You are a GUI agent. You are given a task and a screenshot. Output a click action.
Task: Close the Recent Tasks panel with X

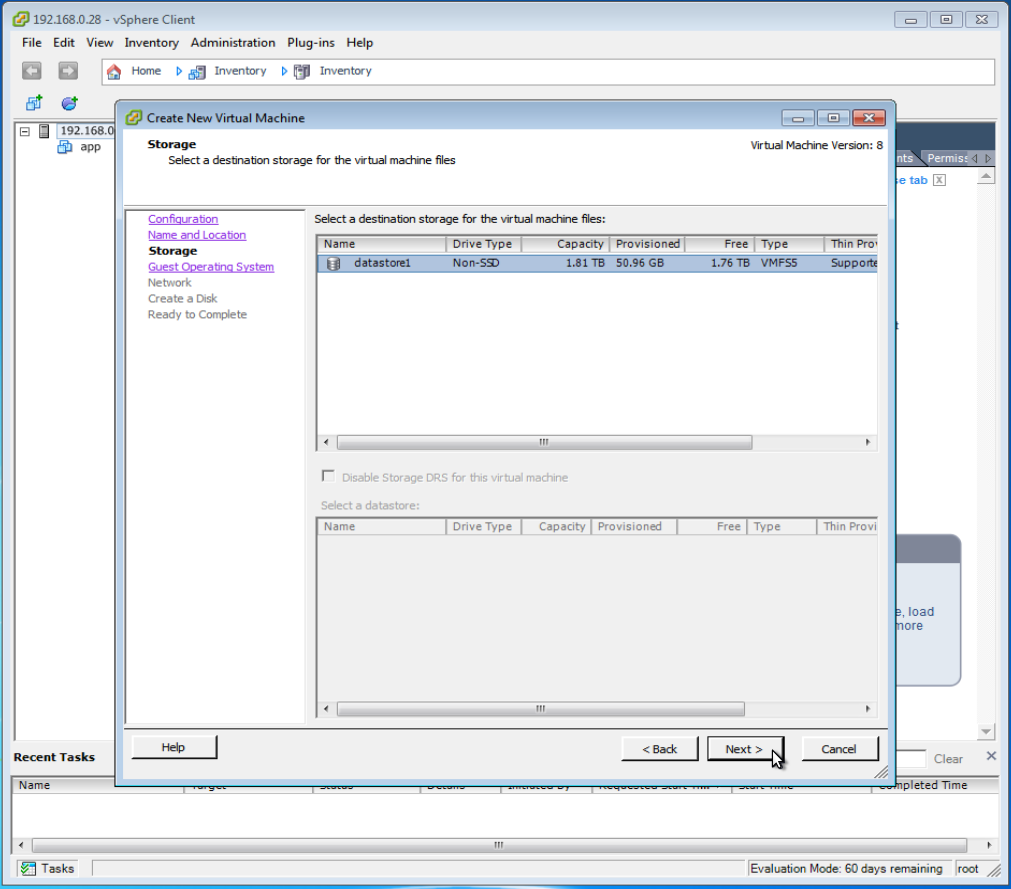point(992,756)
